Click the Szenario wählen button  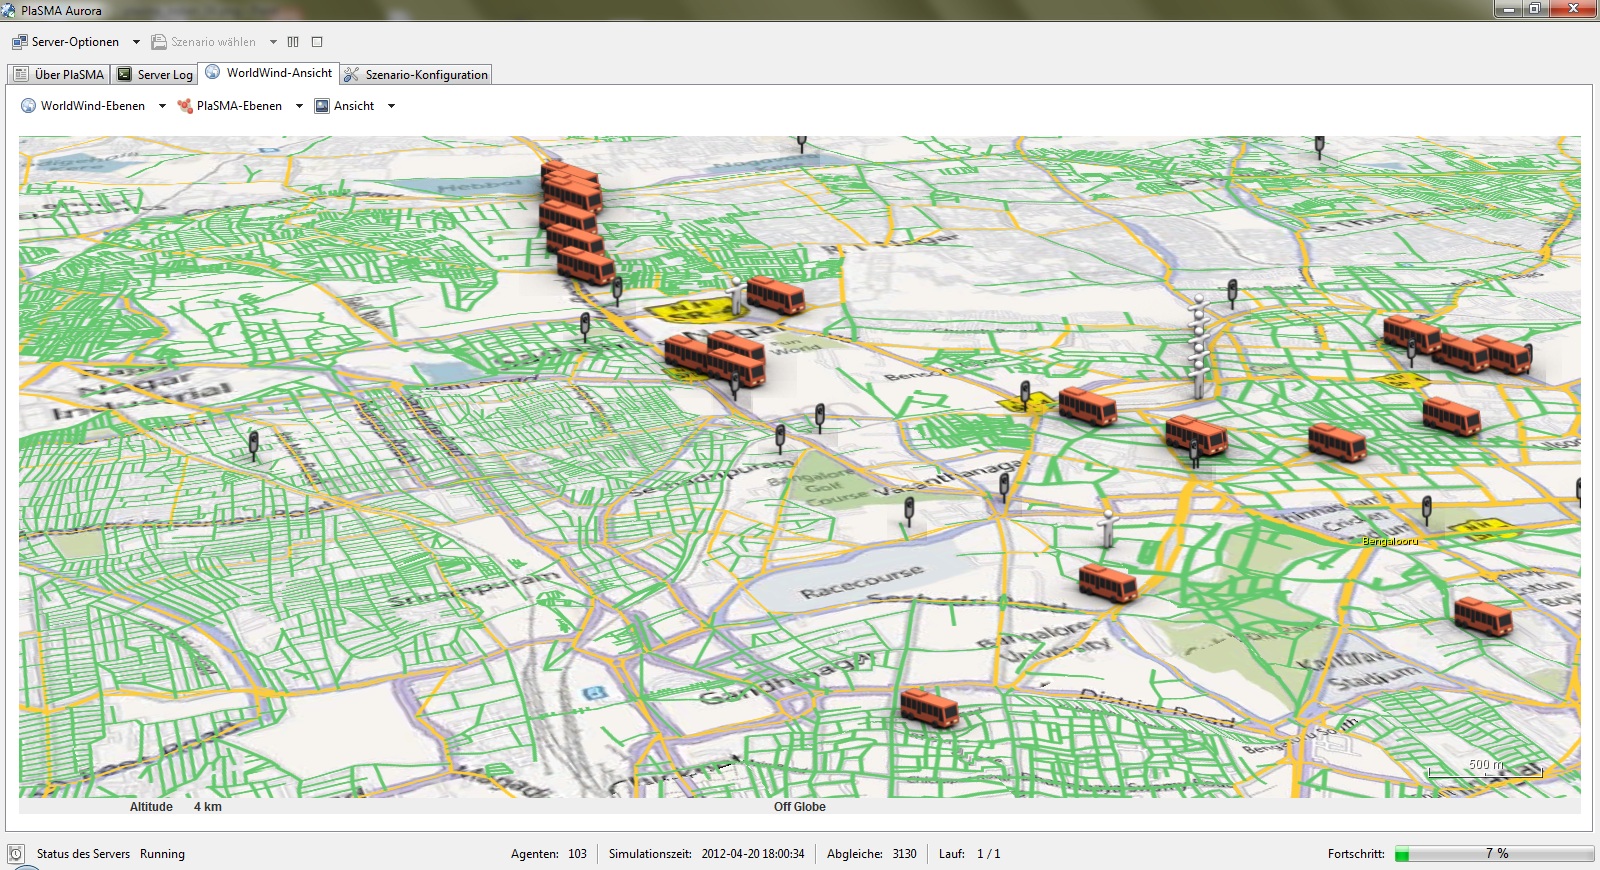coord(204,42)
